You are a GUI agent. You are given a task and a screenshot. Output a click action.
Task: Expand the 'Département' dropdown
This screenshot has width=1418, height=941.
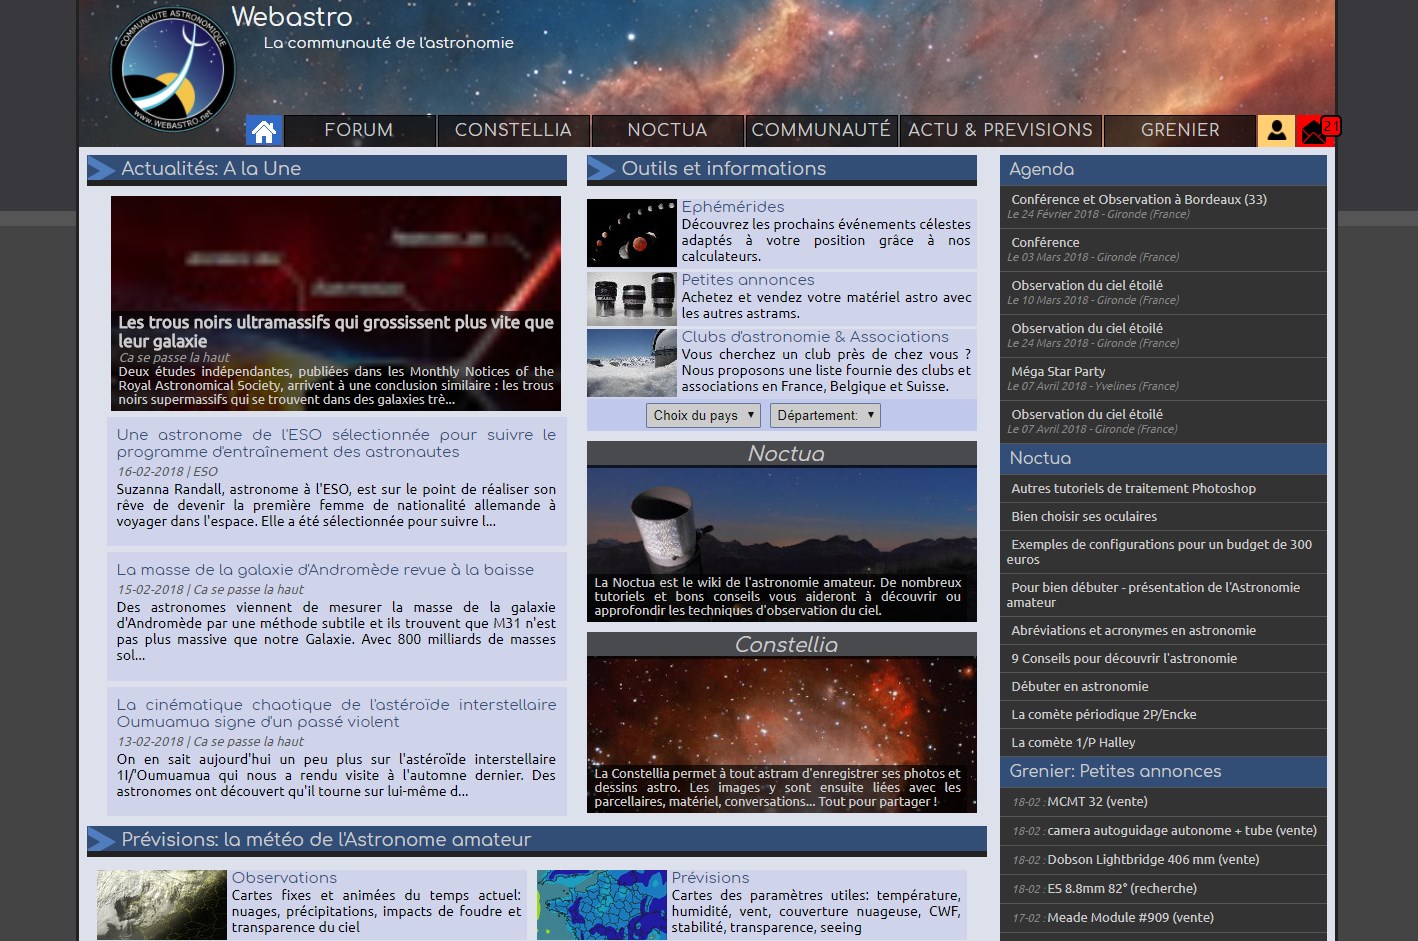(x=825, y=415)
